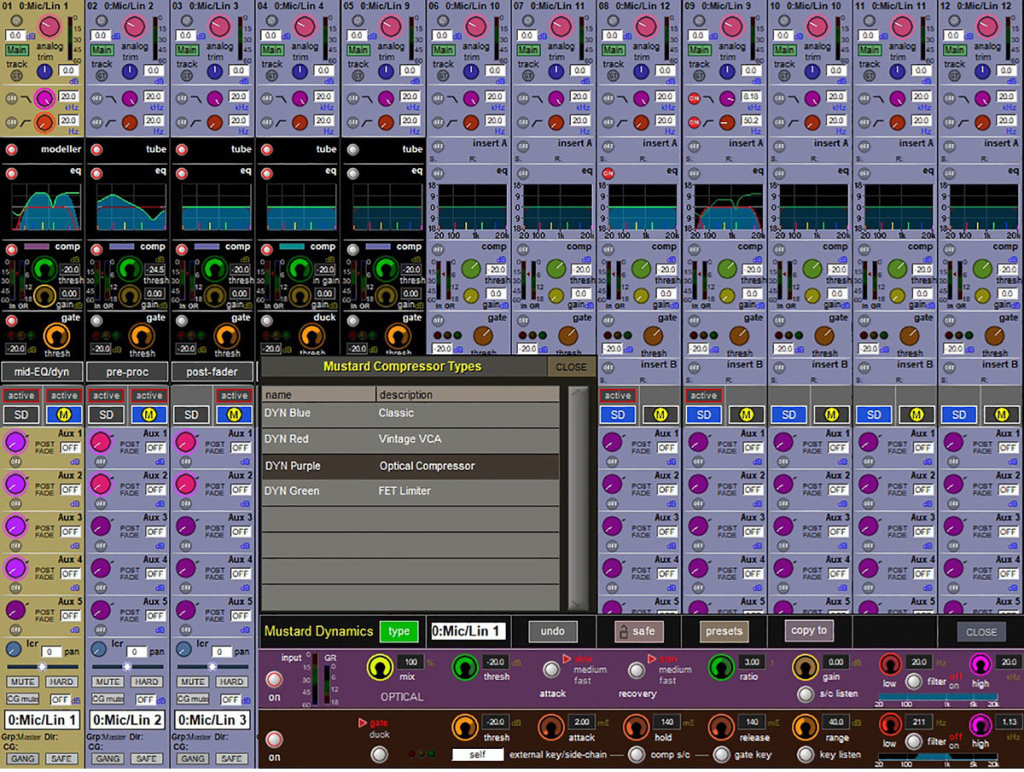Click the pink analog gain knob on channel 01
Screen dimensions: 1024x772
coord(48,27)
